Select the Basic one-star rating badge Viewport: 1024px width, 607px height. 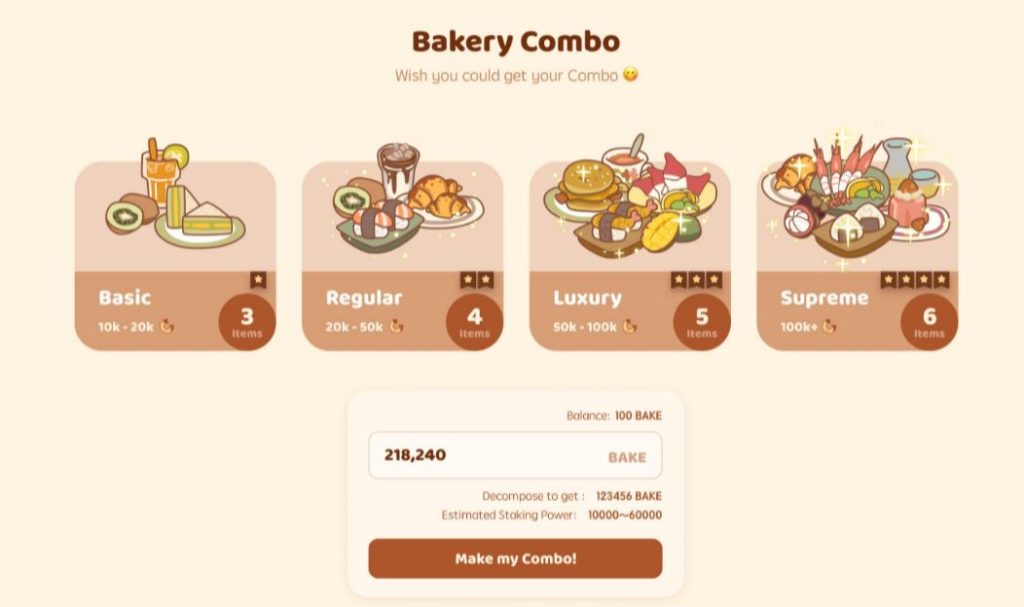258,280
